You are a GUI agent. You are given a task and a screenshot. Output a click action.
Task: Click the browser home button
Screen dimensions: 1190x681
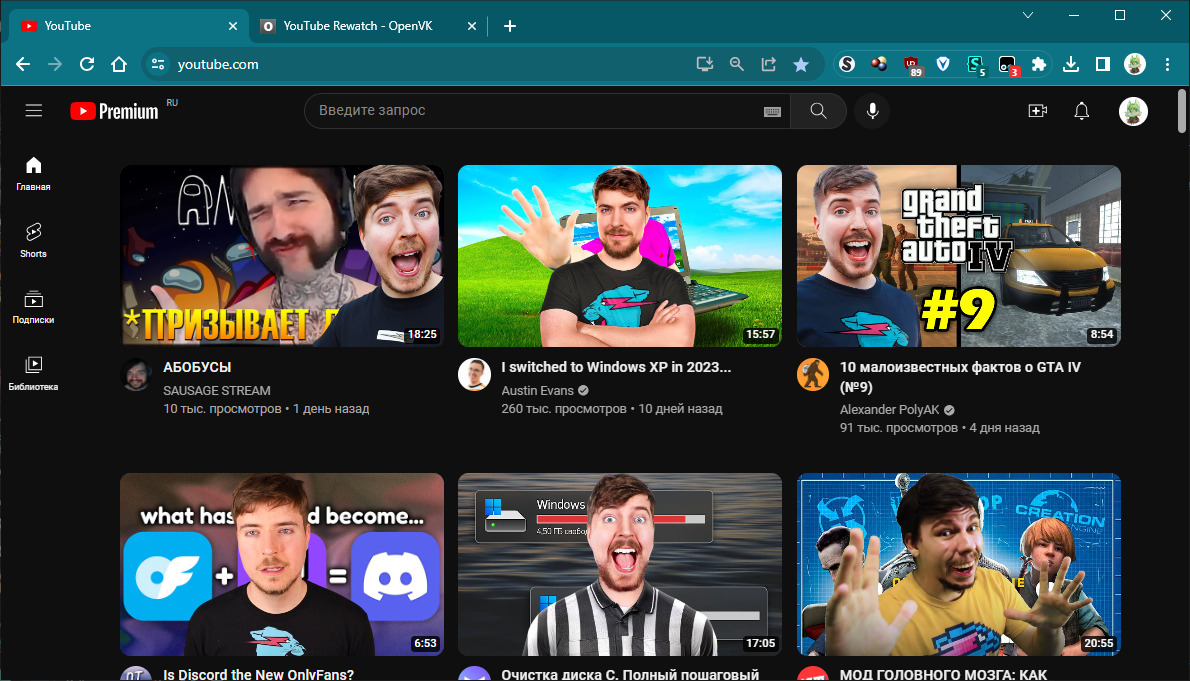point(119,65)
